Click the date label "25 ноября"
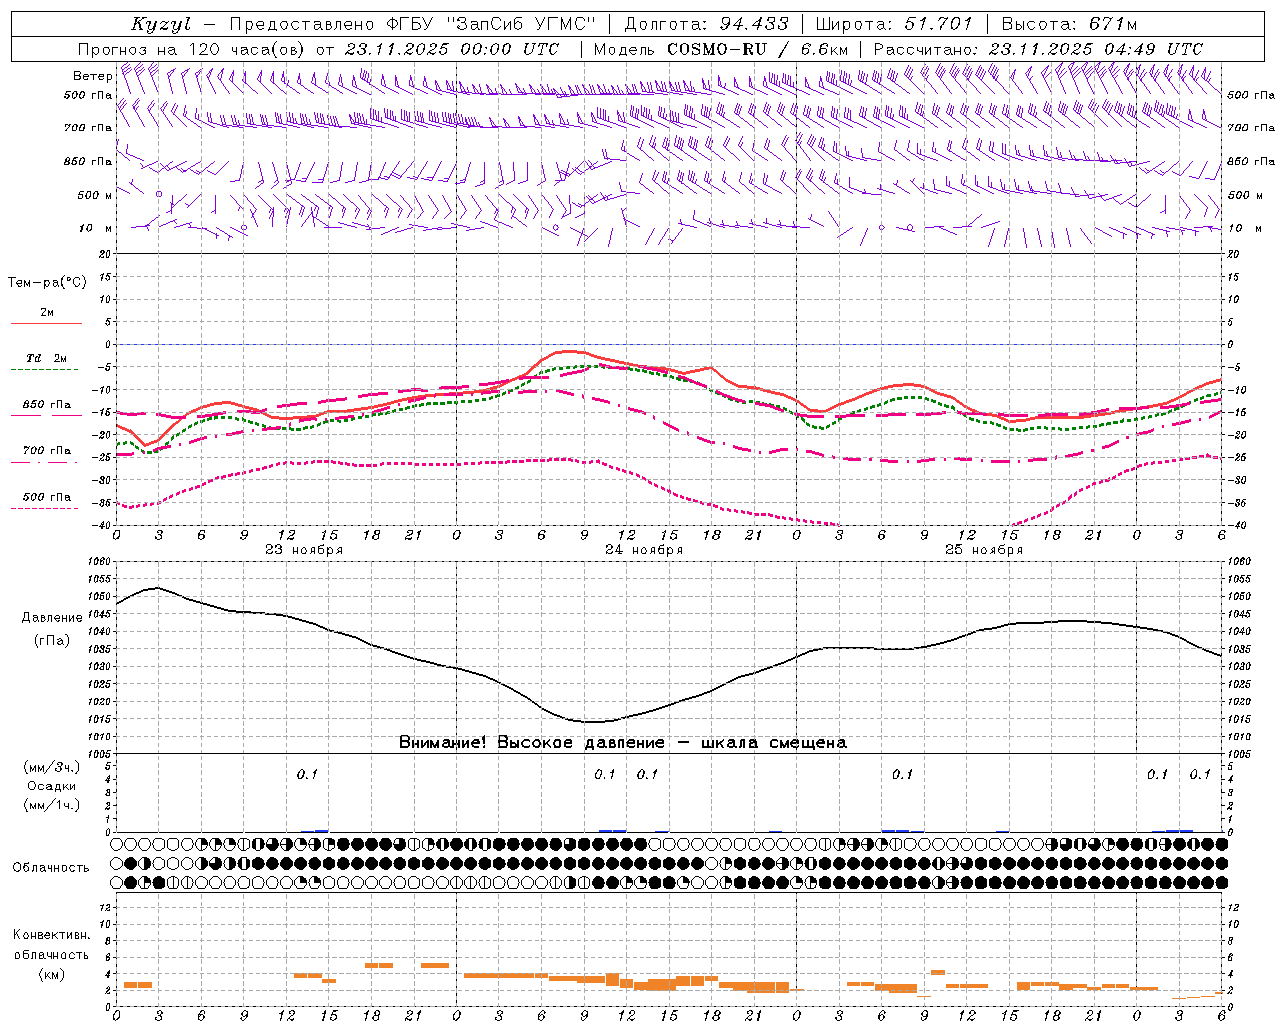This screenshot has height=1024, width=1280. coord(984,550)
